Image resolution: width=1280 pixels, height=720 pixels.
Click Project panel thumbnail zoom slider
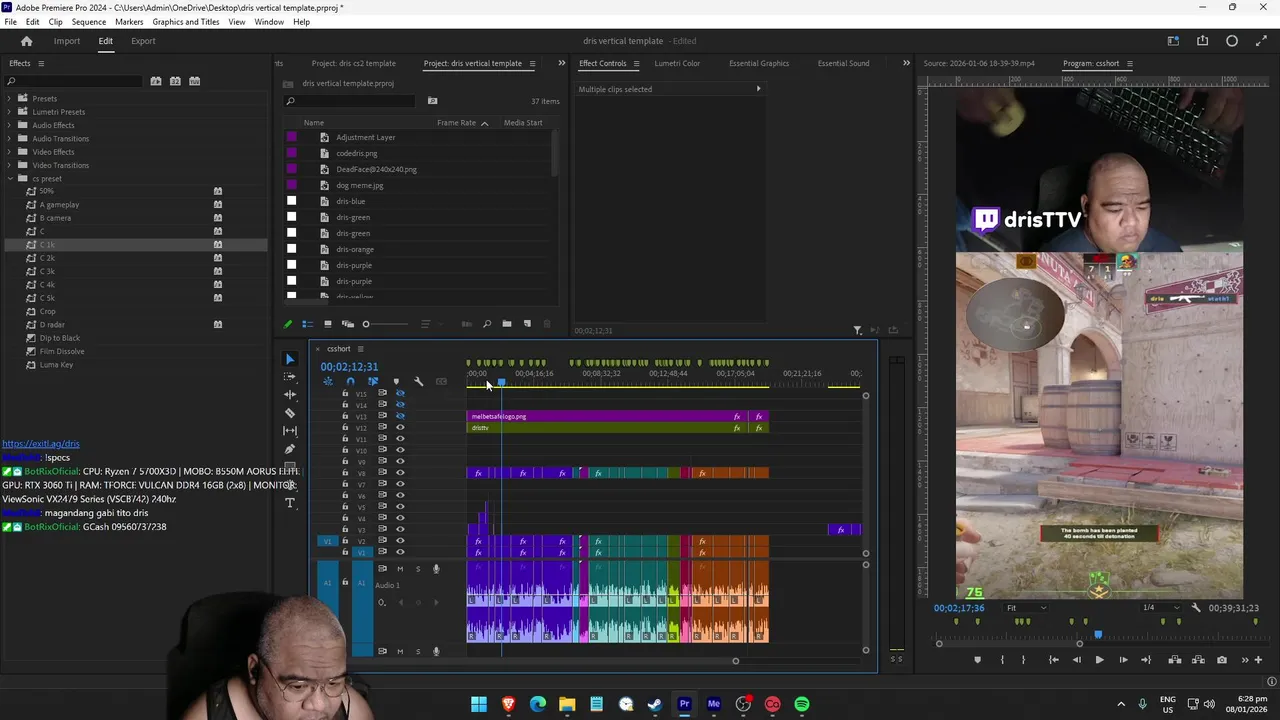[x=386, y=324]
